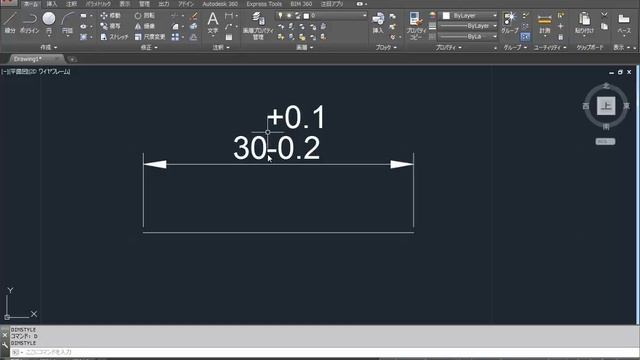Click the object color swatch box
Image resolution: width=640 pixels, height=360 pixels.
tap(446, 16)
